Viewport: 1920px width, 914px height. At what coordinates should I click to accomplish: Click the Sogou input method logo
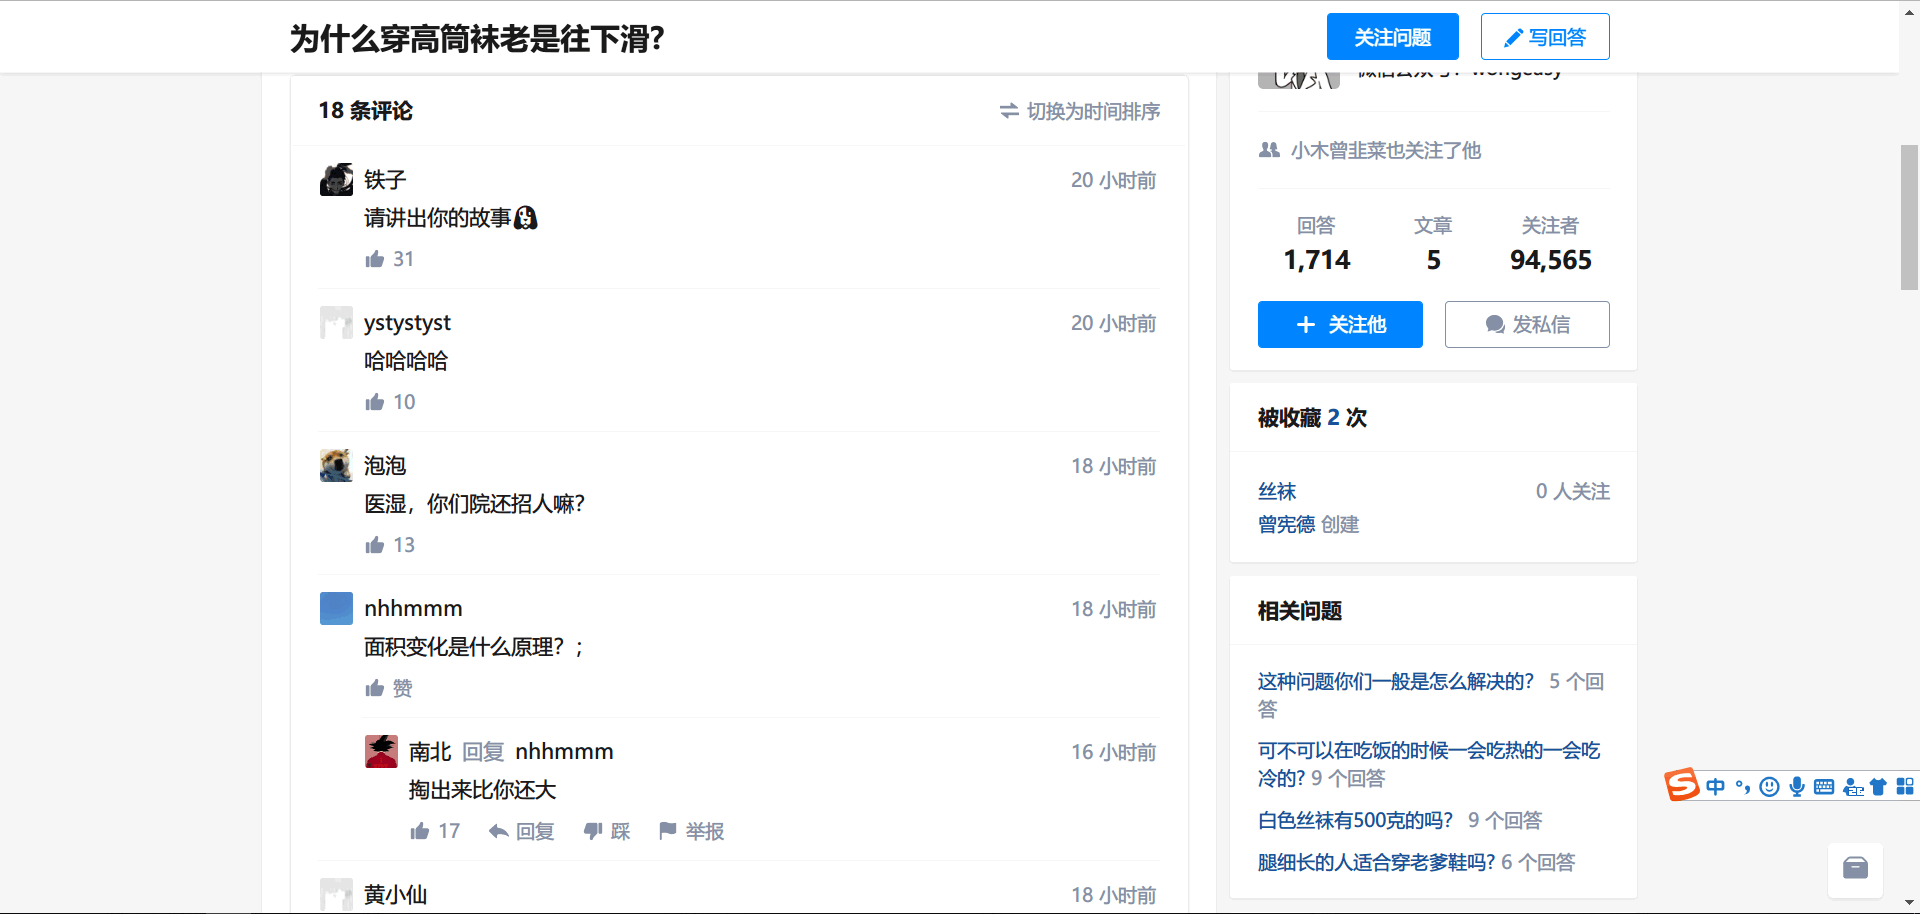pyautogui.click(x=1681, y=785)
